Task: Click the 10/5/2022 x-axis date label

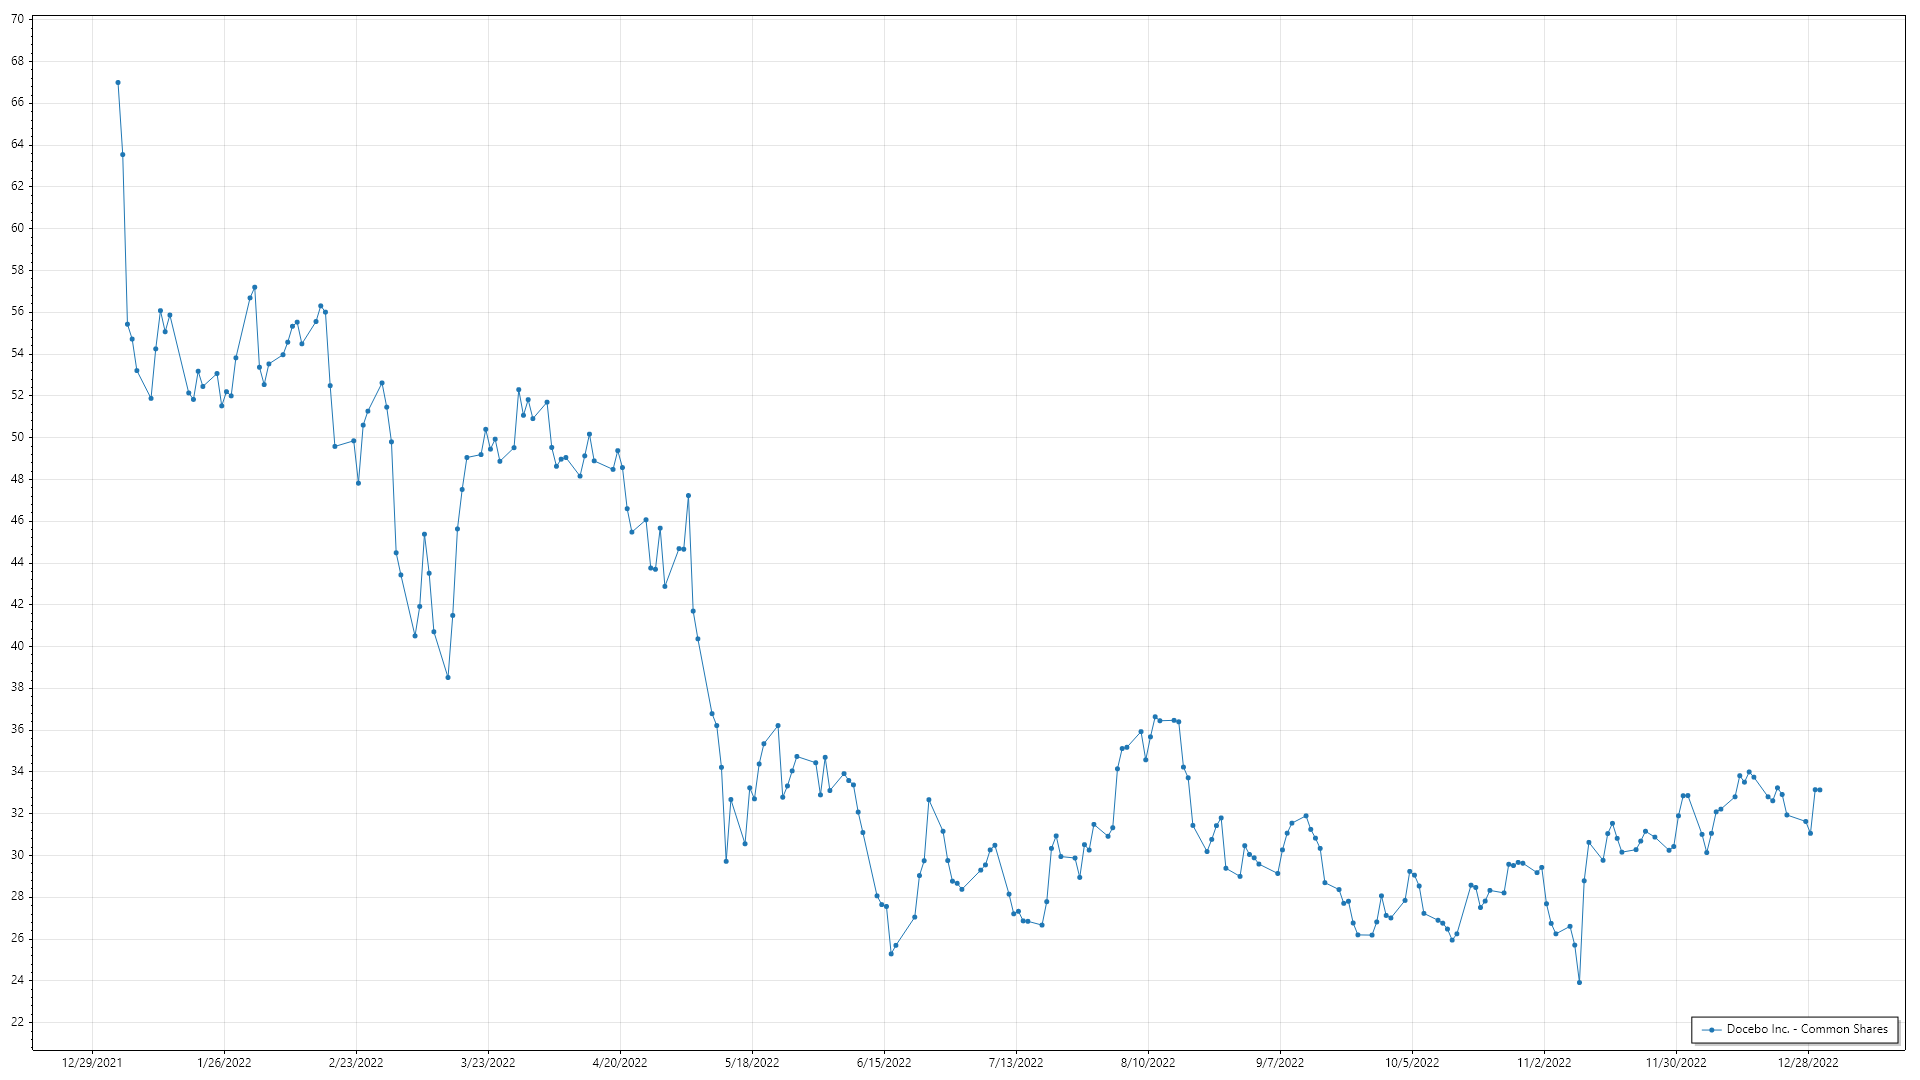Action: (1412, 1063)
